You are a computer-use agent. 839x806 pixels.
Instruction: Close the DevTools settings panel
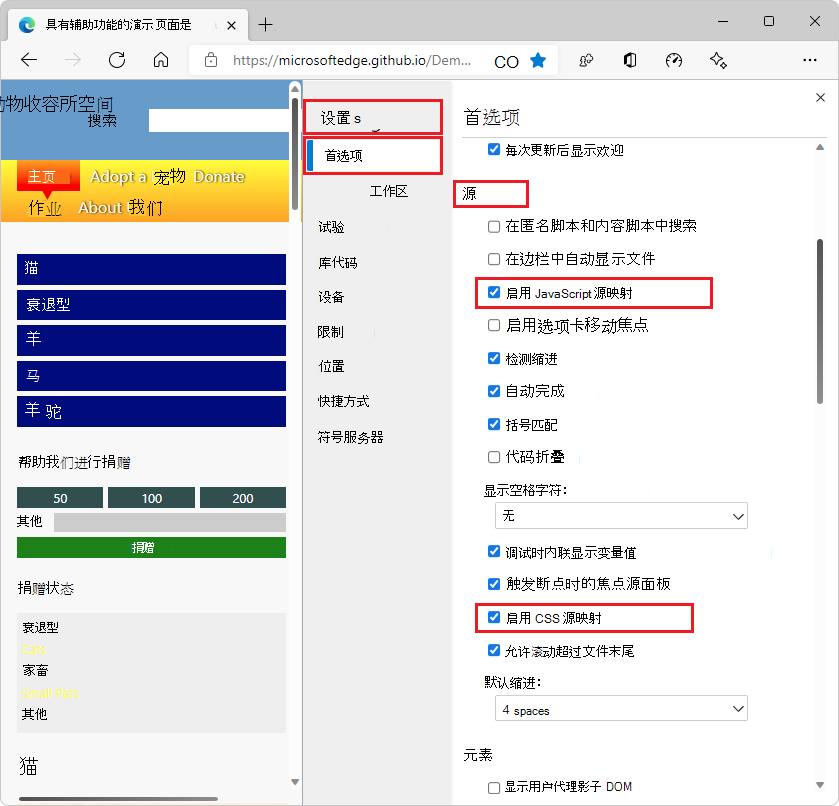point(820,97)
